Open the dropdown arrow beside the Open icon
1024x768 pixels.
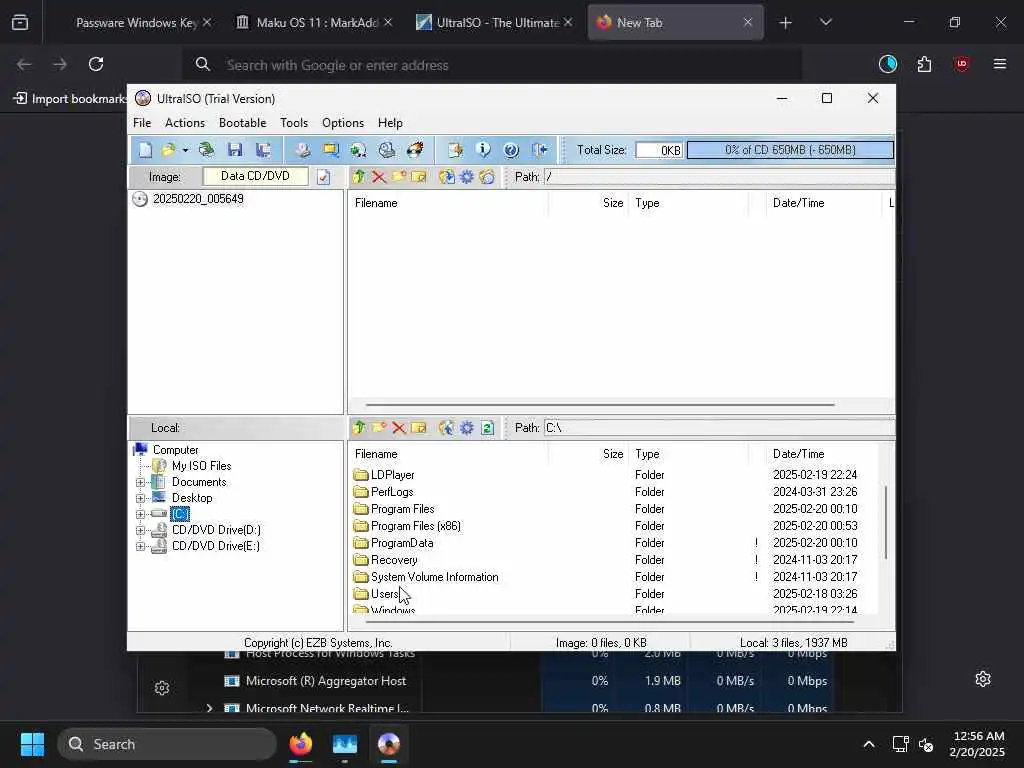click(185, 150)
